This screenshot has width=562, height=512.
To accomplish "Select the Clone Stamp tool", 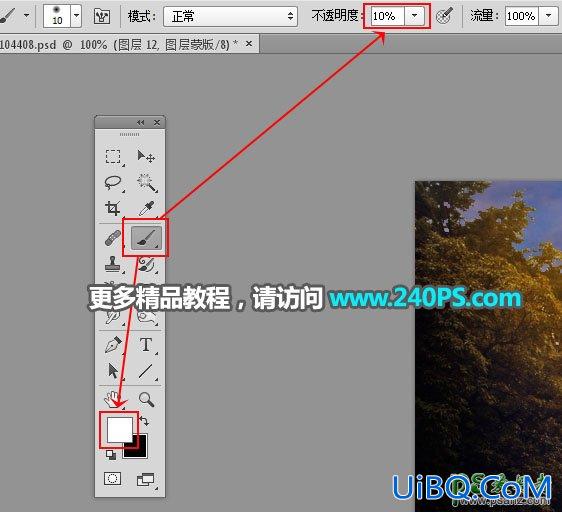I will coord(113,265).
